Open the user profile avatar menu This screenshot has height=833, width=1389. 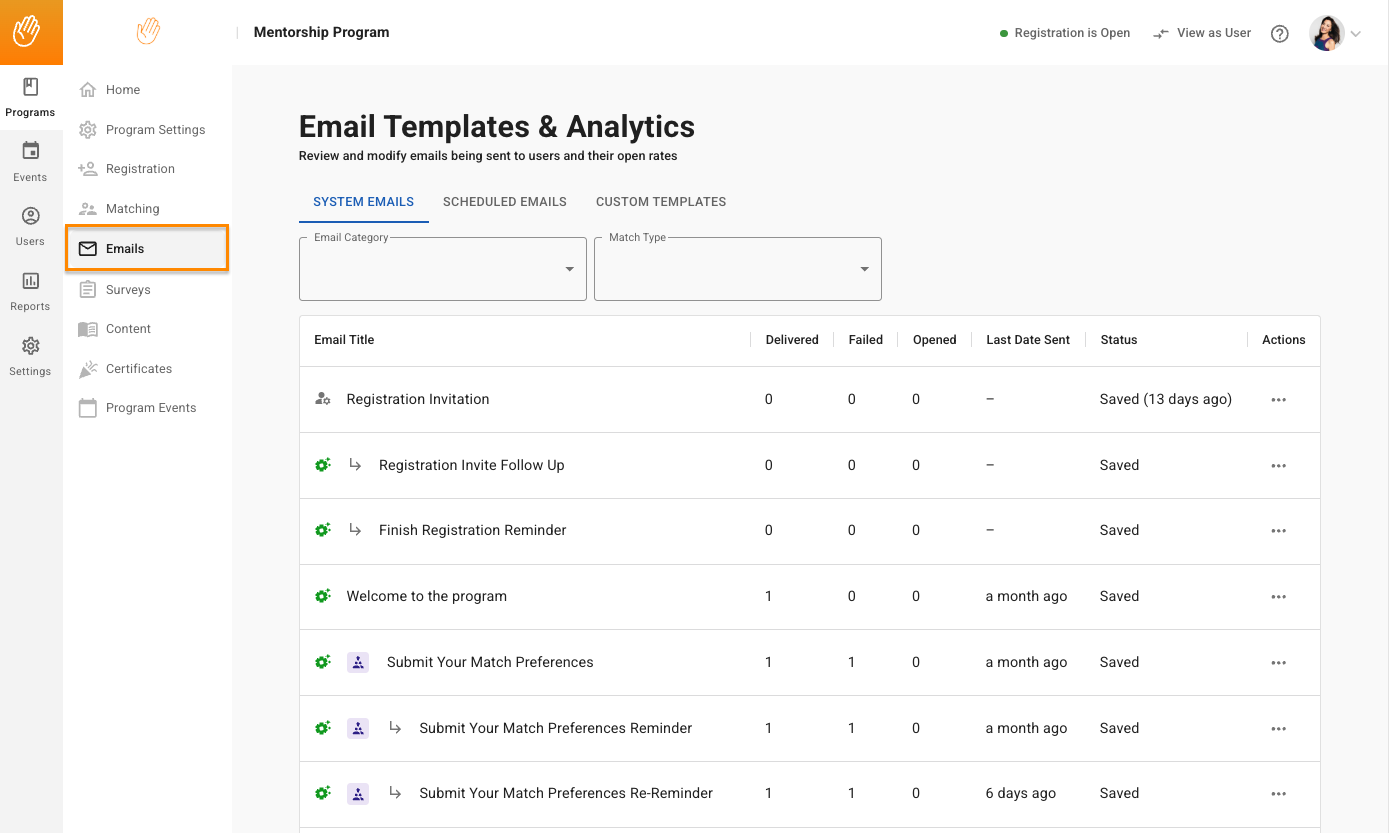(x=1334, y=33)
